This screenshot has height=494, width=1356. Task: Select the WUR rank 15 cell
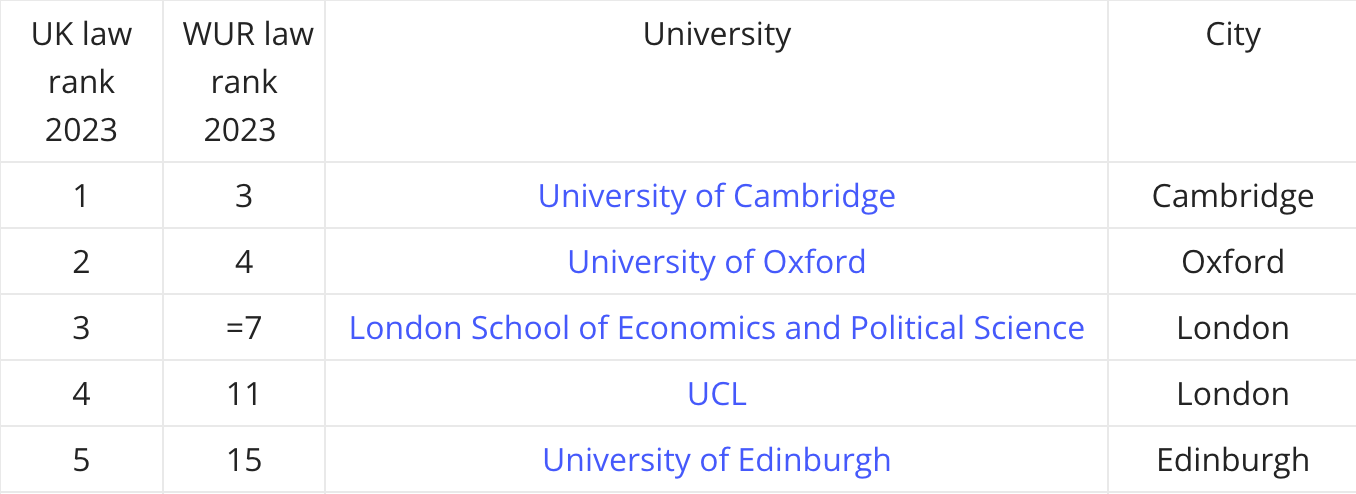tap(244, 460)
